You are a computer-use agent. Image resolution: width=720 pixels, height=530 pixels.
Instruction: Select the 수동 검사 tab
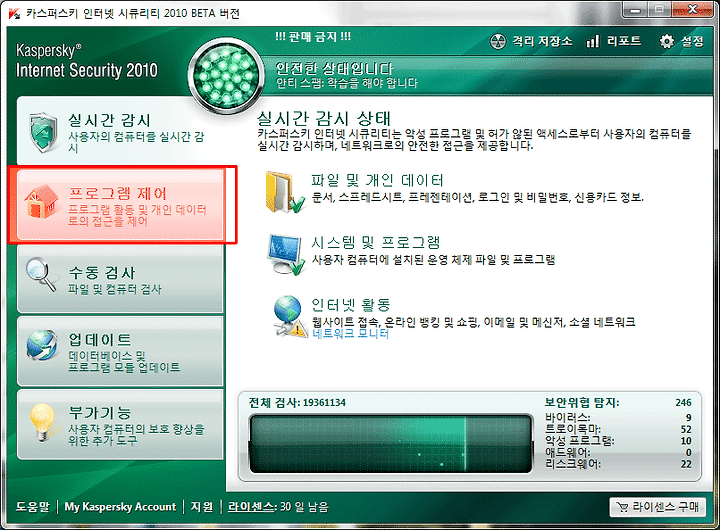coord(120,278)
